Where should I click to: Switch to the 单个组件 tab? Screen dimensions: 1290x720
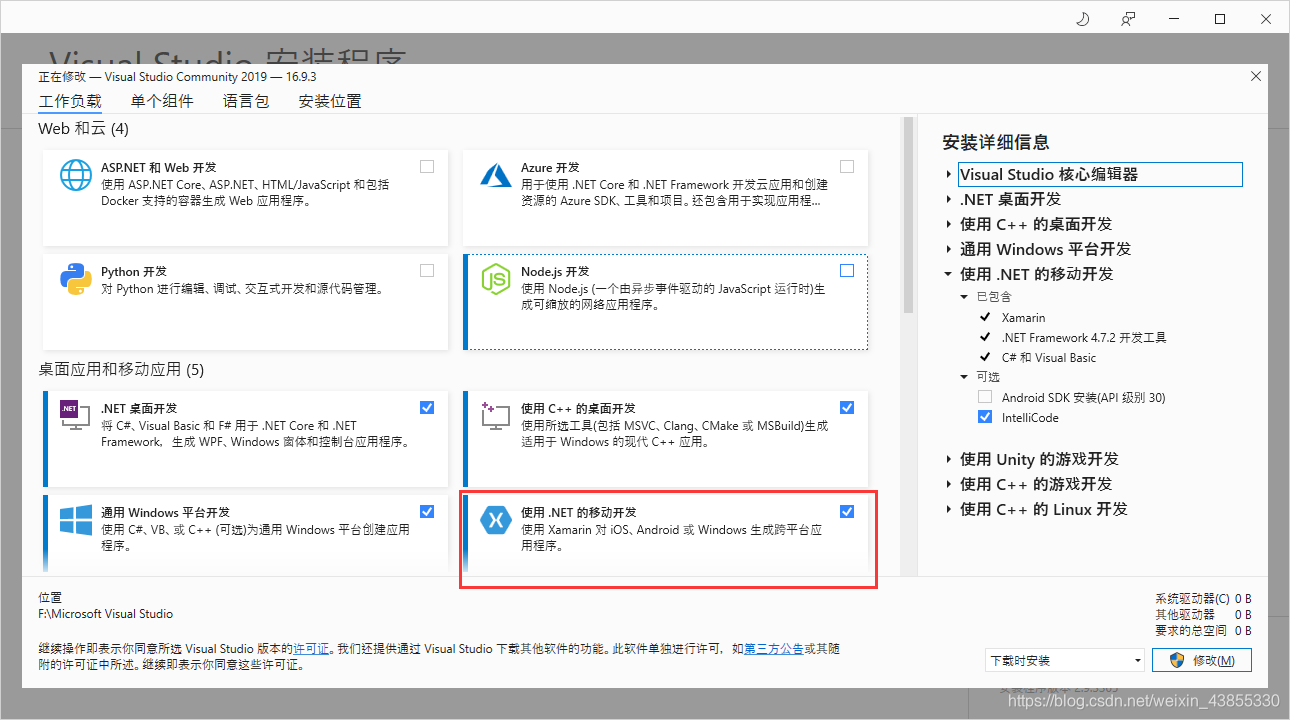[162, 101]
